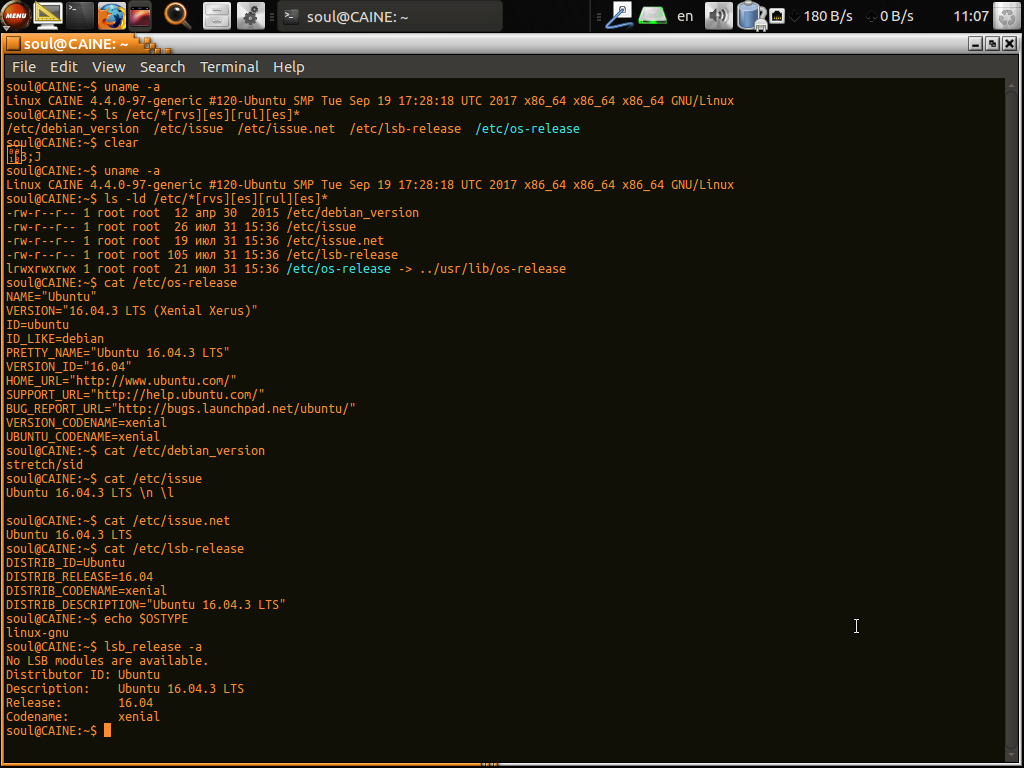This screenshot has width=1024, height=768.
Task: Launch Firefox web browser
Action: [x=112, y=16]
